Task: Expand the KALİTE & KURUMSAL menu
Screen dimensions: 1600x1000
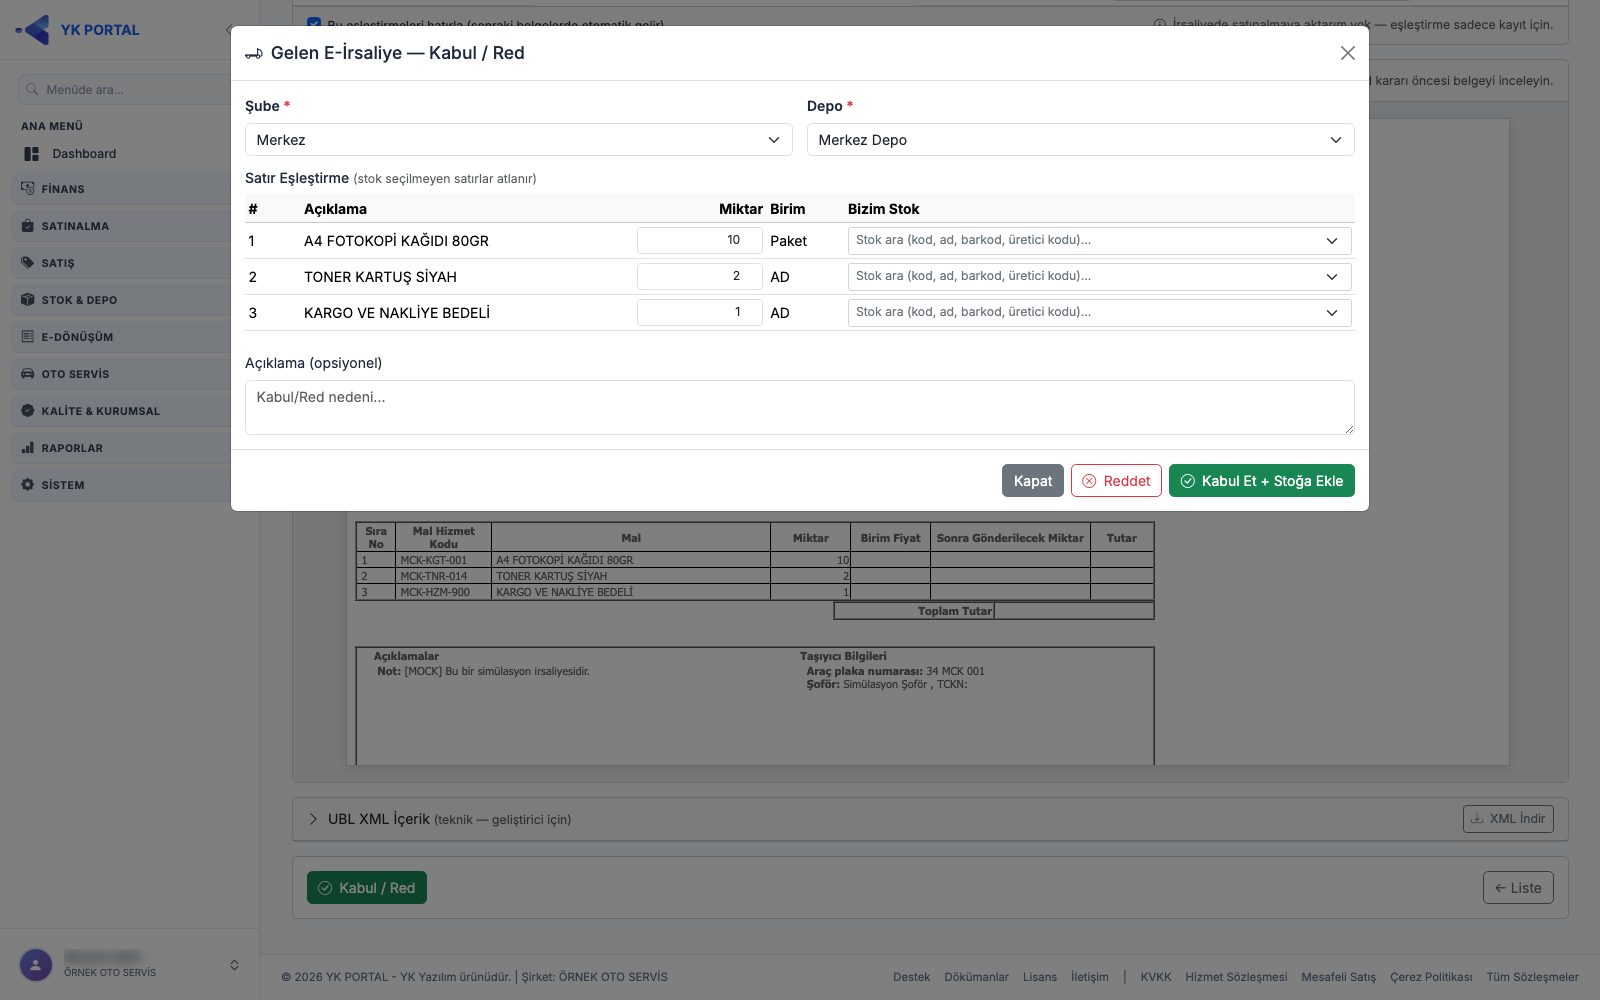Action: 121,411
